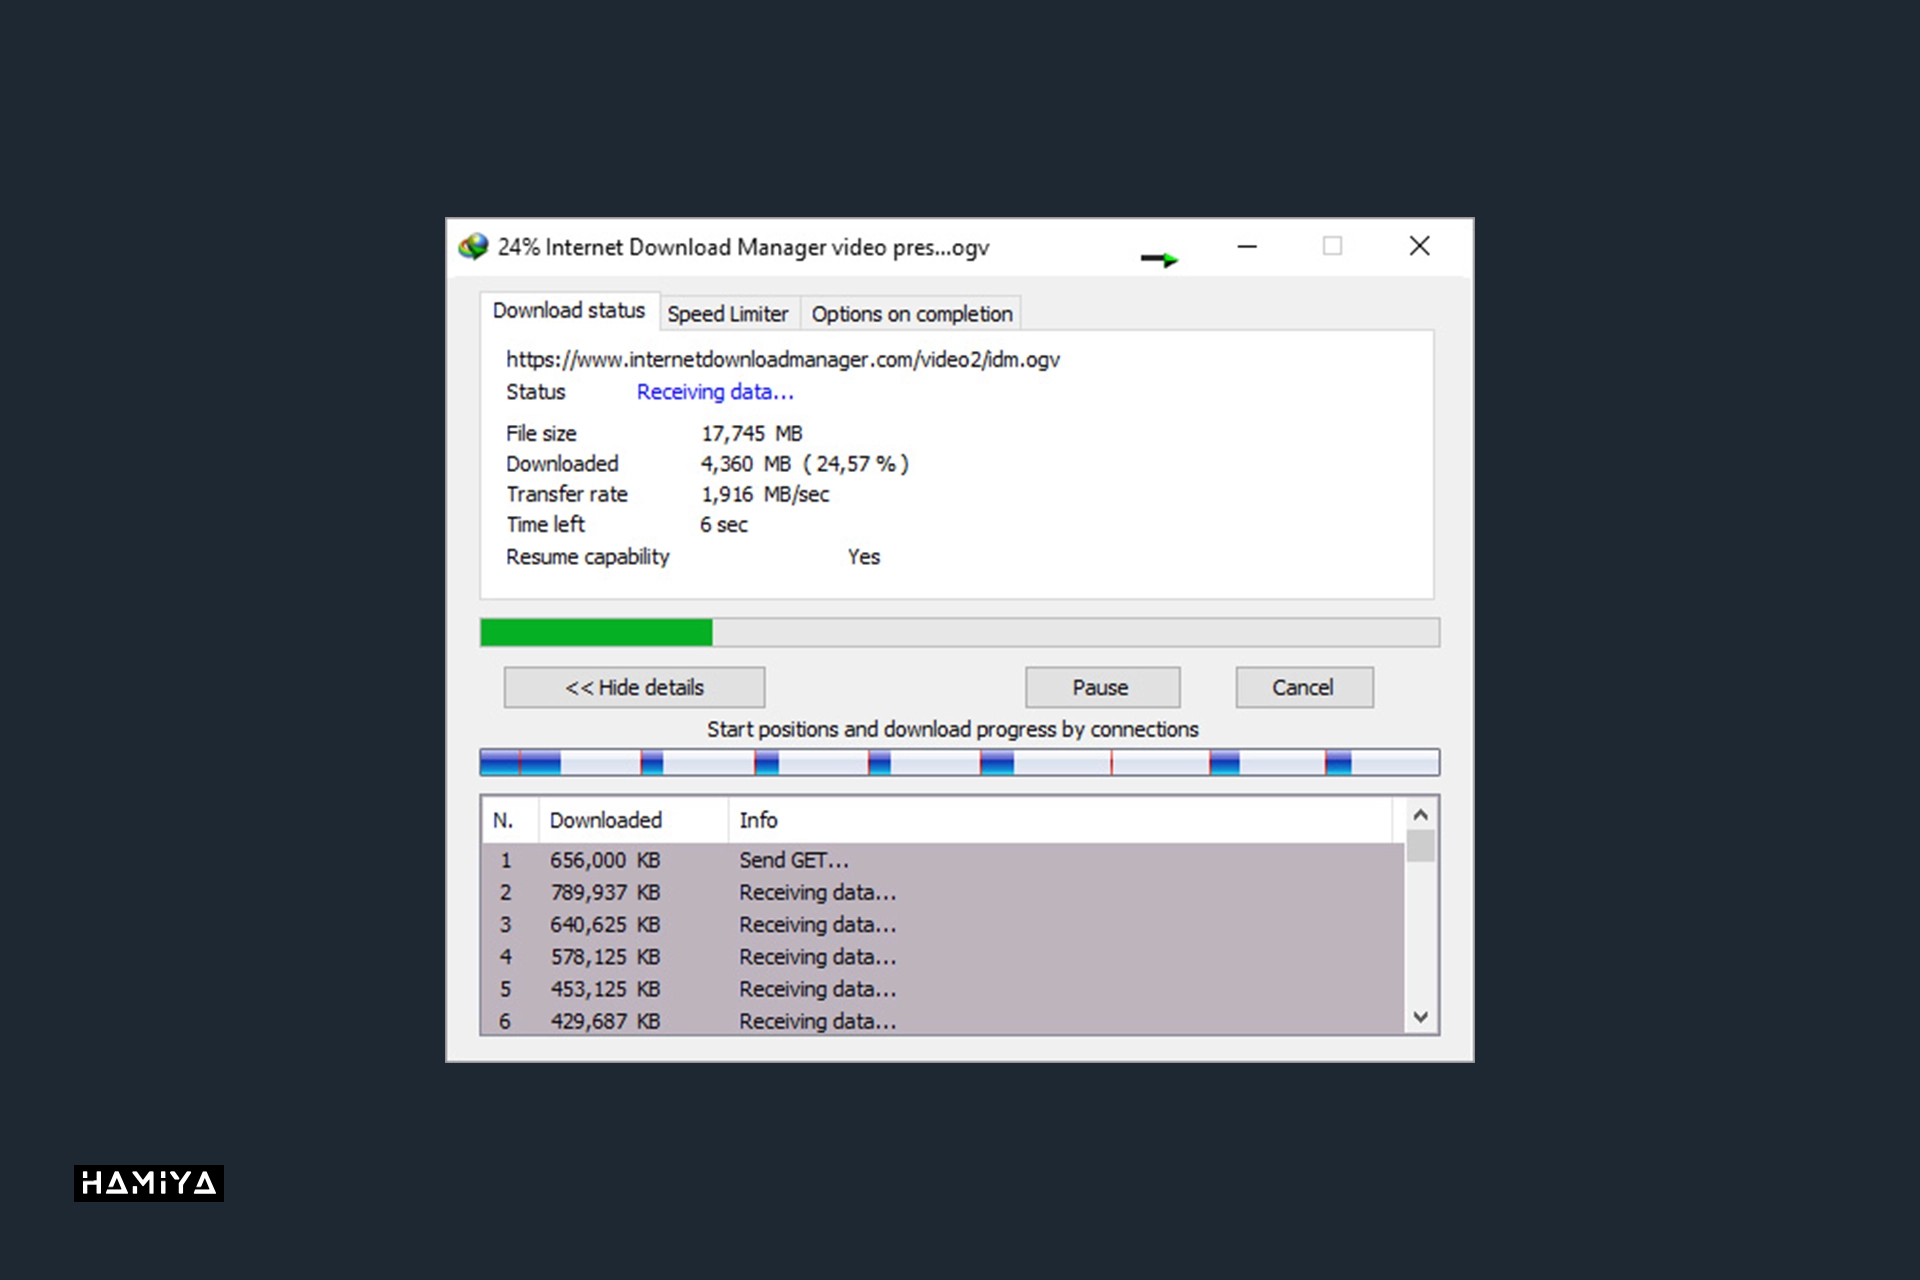The height and width of the screenshot is (1280, 1920).
Task: Click the disabled maximize button
Action: click(x=1332, y=246)
